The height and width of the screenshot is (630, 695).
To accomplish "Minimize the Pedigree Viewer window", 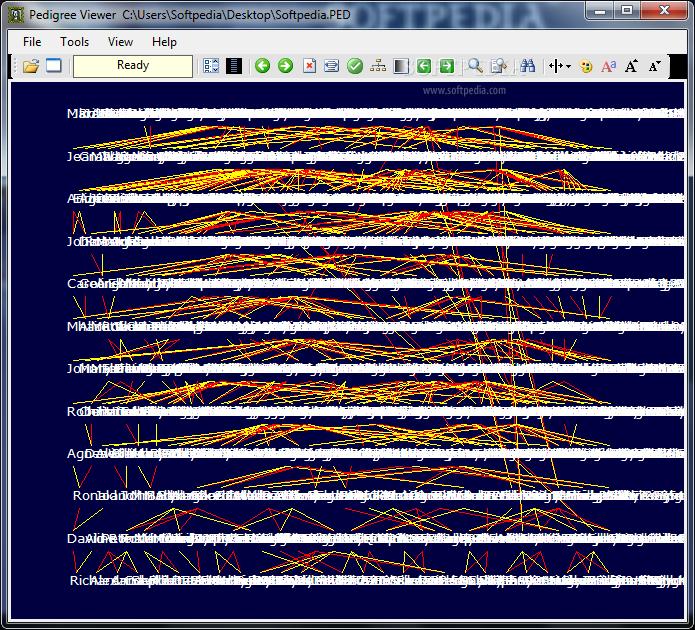I will click(600, 11).
